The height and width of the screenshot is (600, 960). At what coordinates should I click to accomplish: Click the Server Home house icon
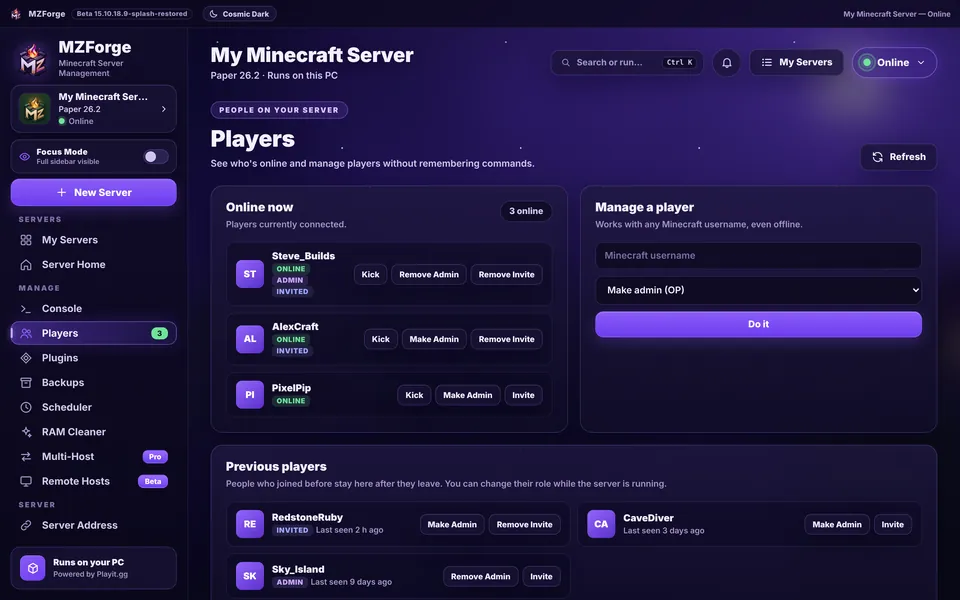point(26,264)
